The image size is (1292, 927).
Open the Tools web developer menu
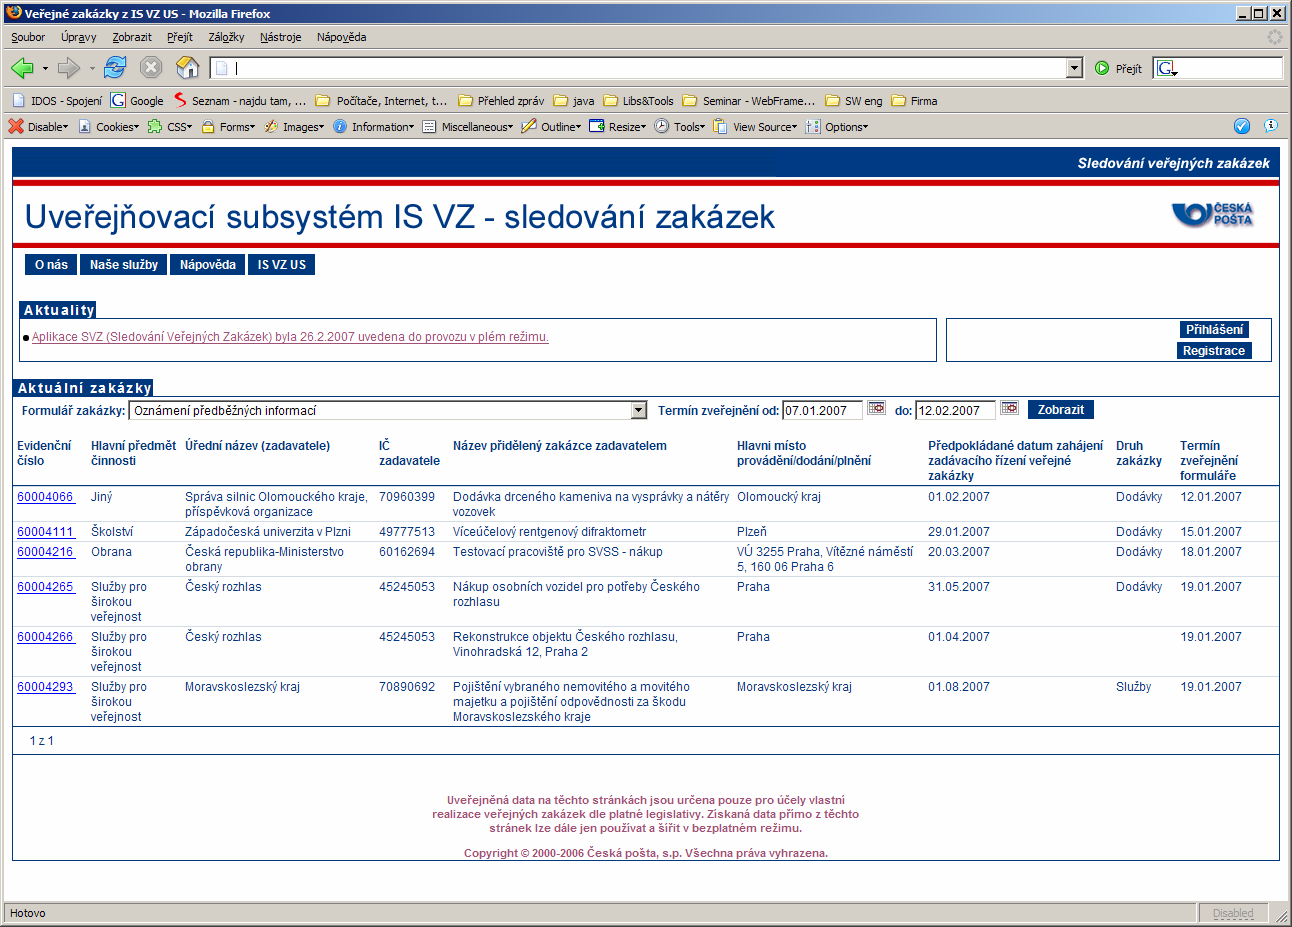[680, 127]
